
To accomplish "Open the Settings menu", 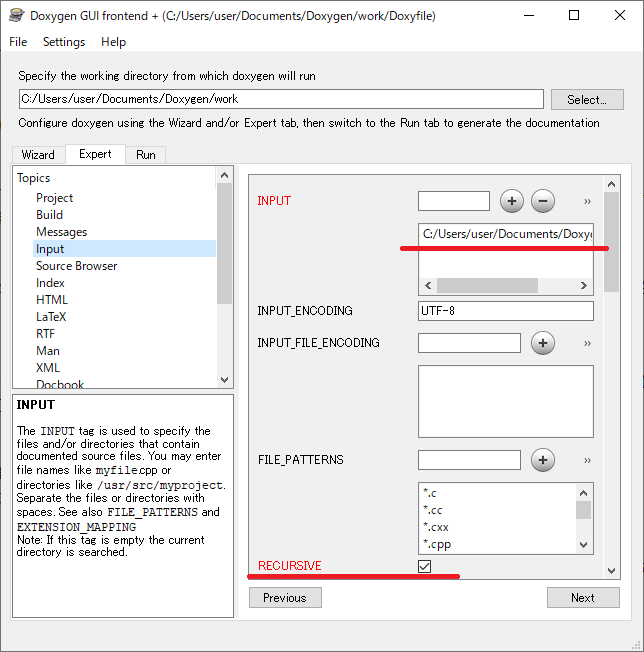I will [x=64, y=42].
